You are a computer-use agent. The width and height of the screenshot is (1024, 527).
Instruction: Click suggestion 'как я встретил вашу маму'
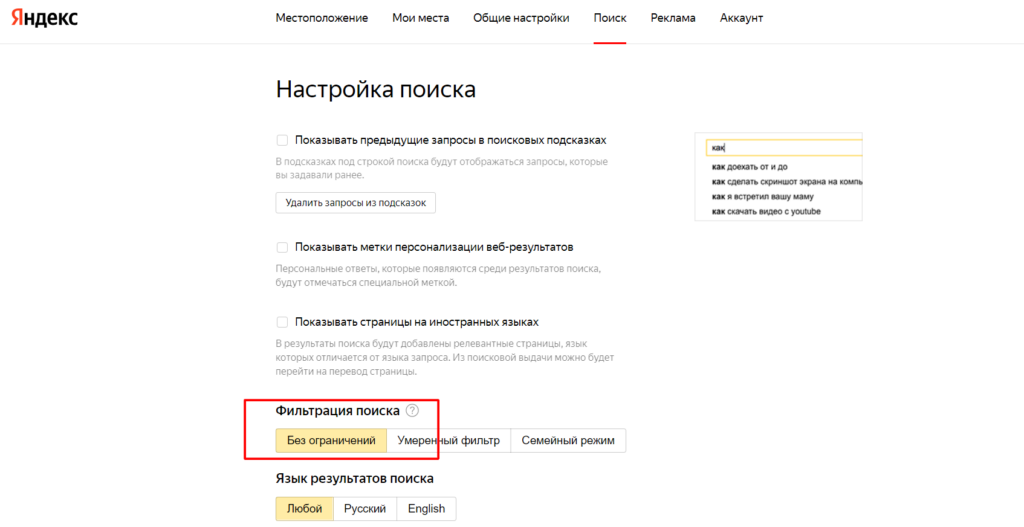tap(763, 197)
